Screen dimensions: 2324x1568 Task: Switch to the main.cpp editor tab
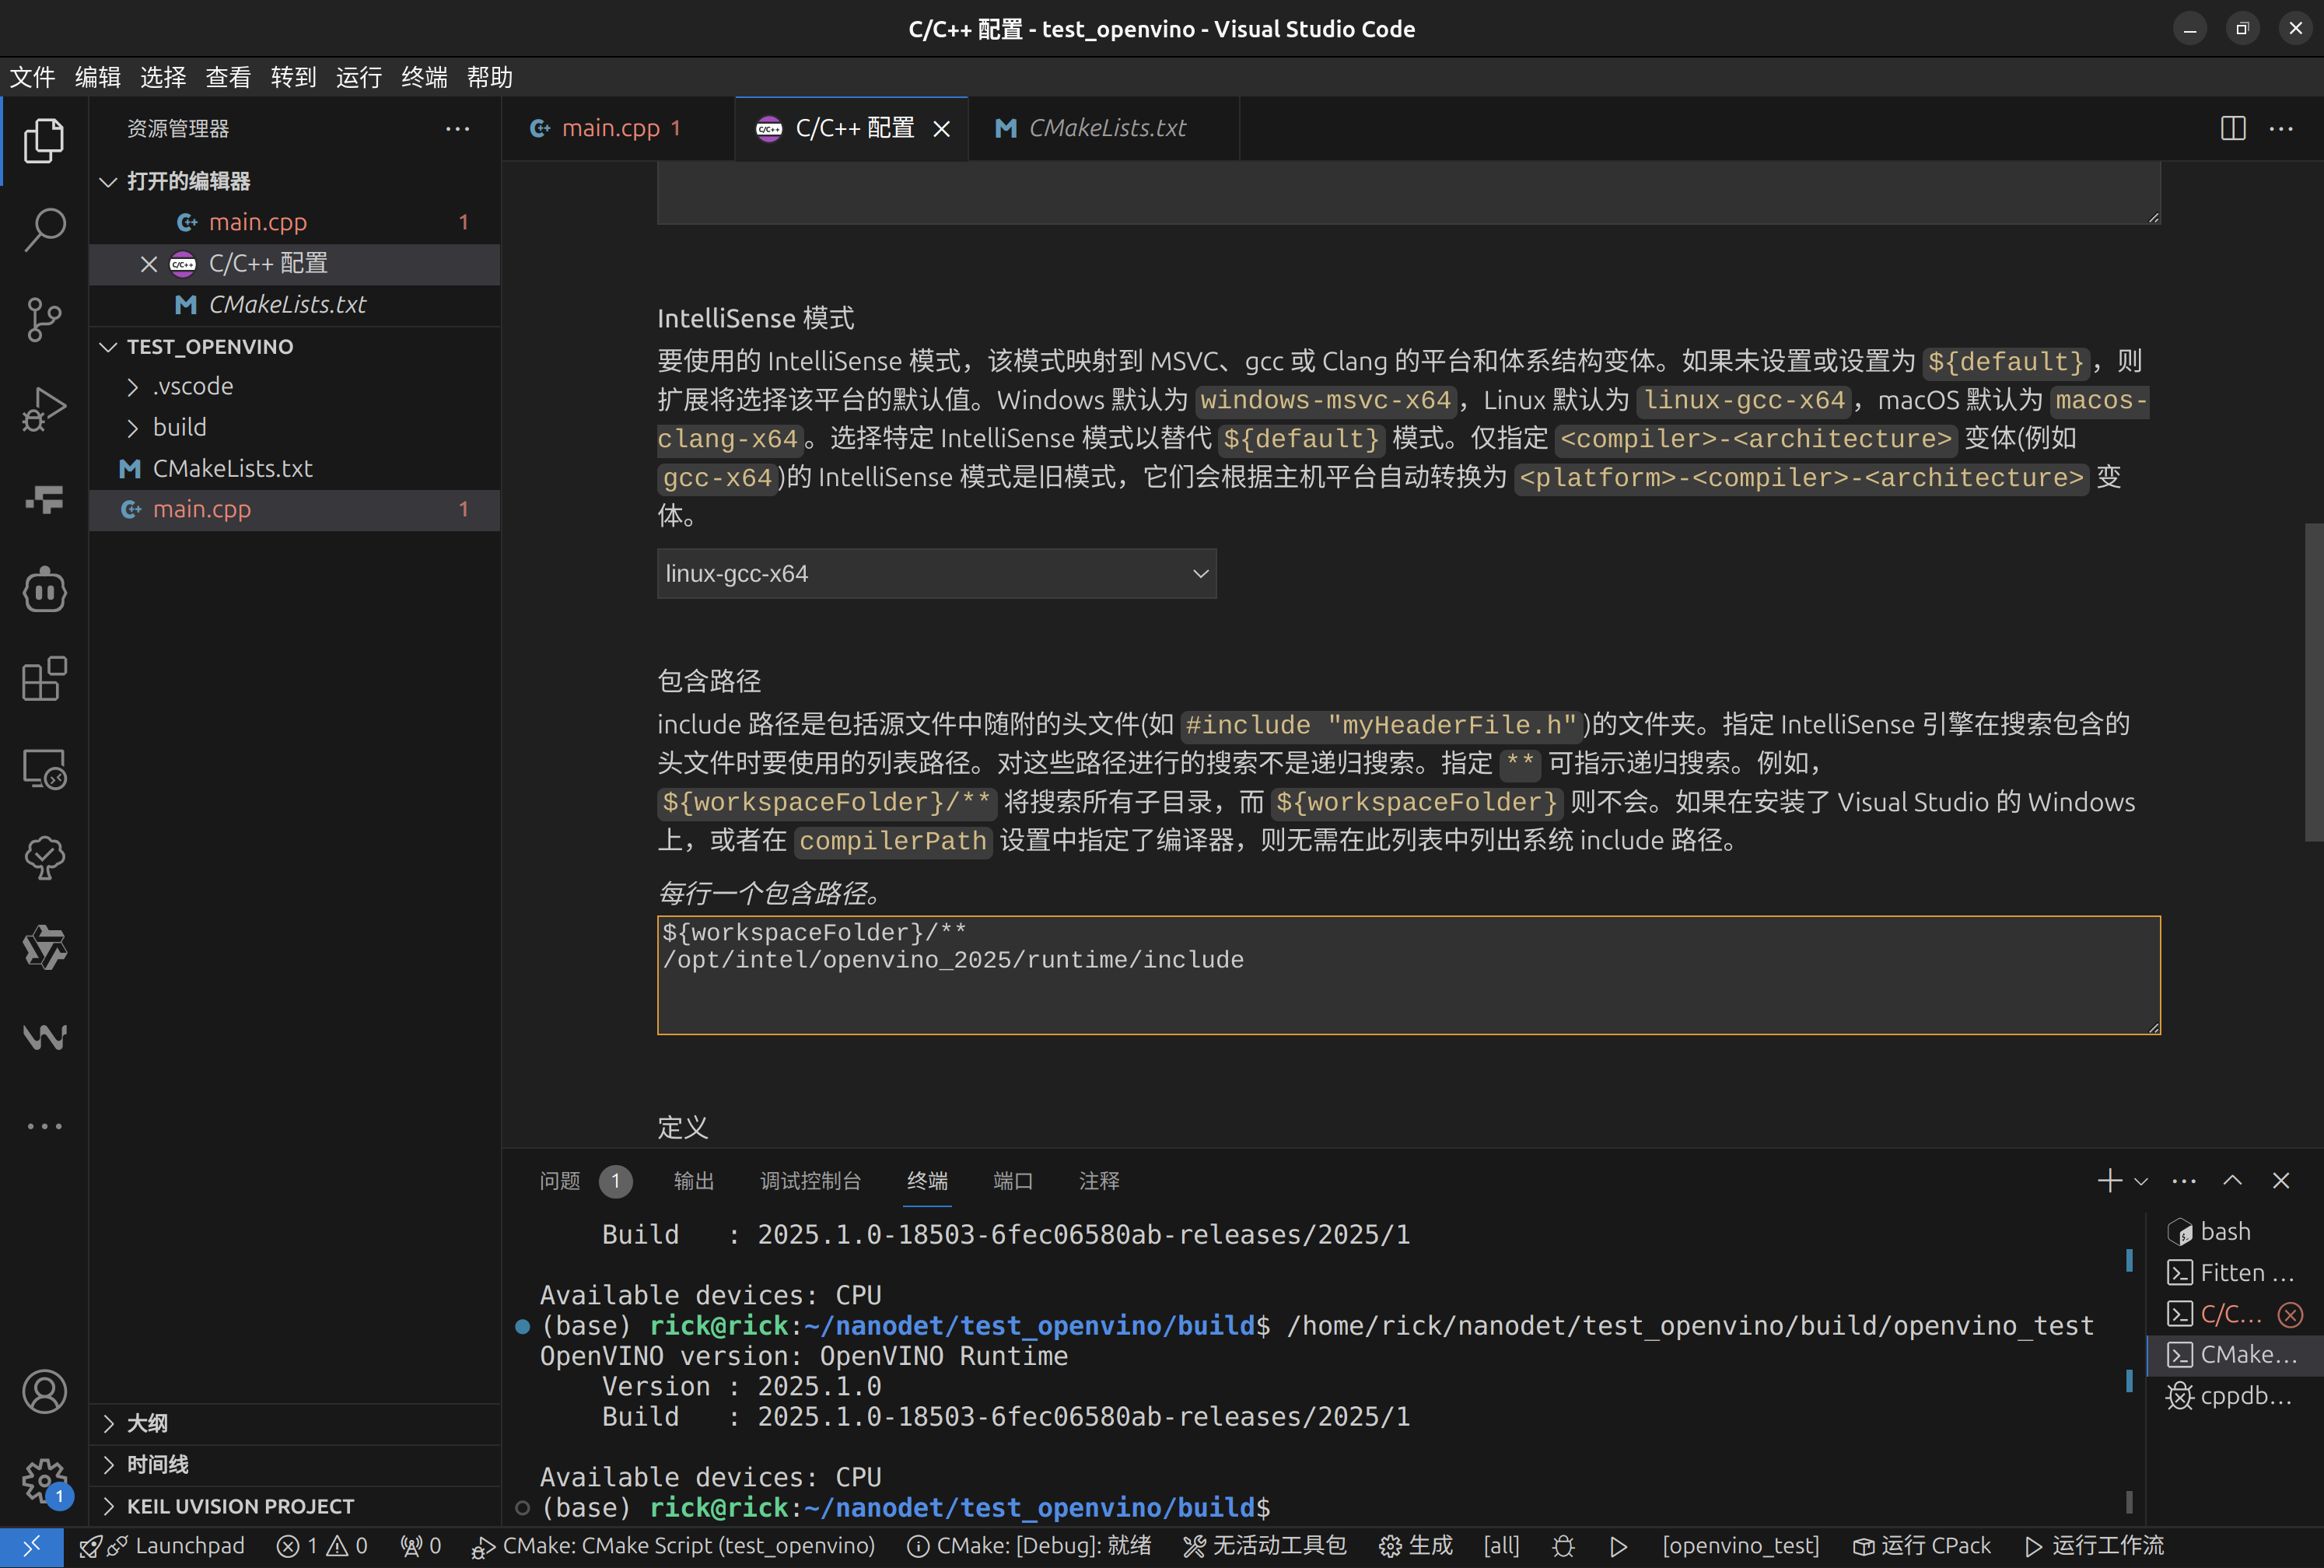[x=617, y=128]
